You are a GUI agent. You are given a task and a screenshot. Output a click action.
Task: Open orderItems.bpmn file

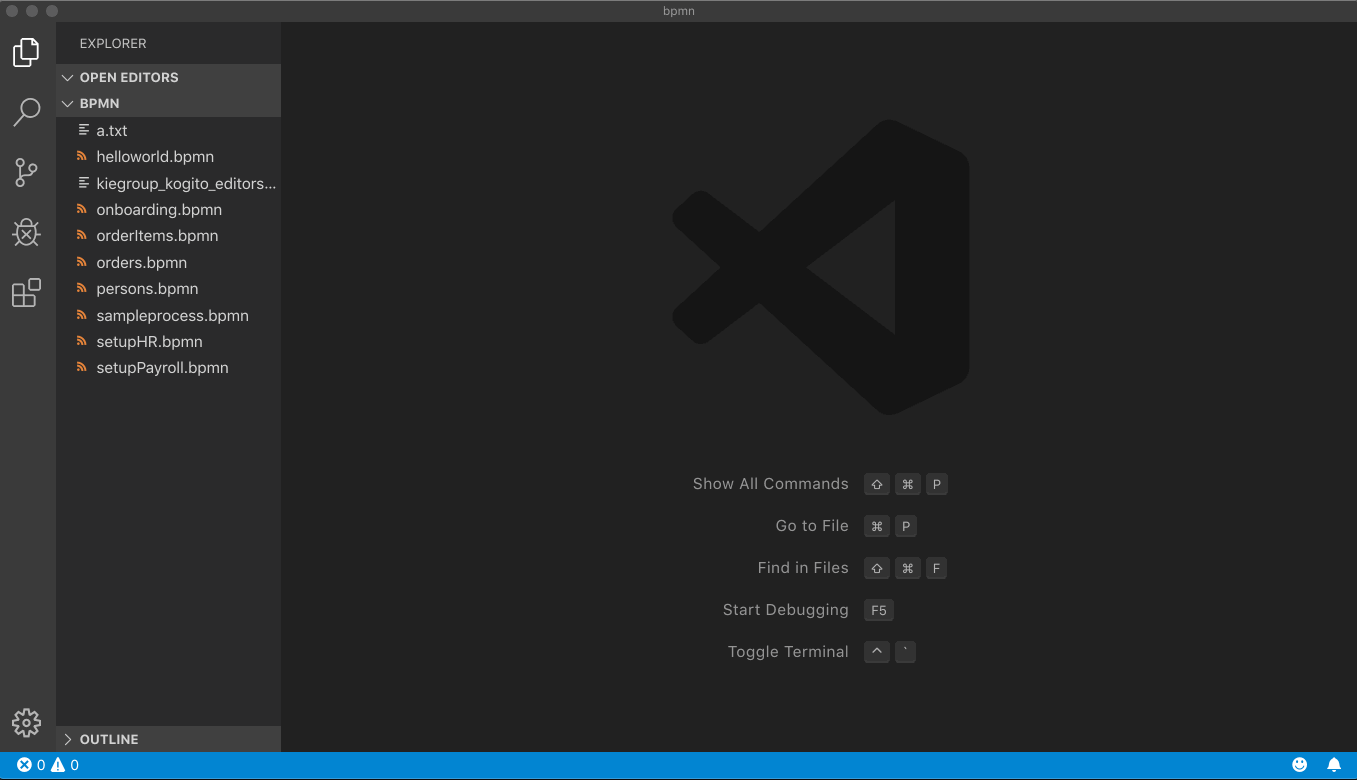[157, 236]
